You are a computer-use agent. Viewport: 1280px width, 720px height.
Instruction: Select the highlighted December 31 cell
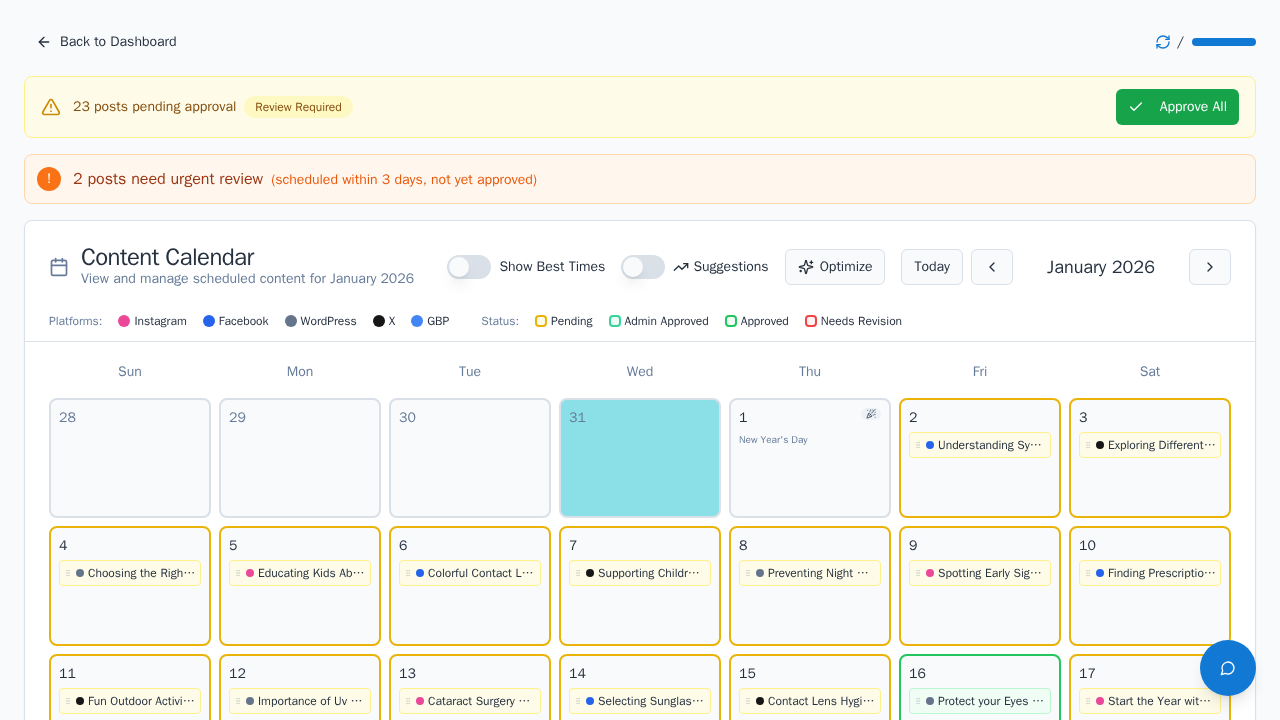[640, 458]
